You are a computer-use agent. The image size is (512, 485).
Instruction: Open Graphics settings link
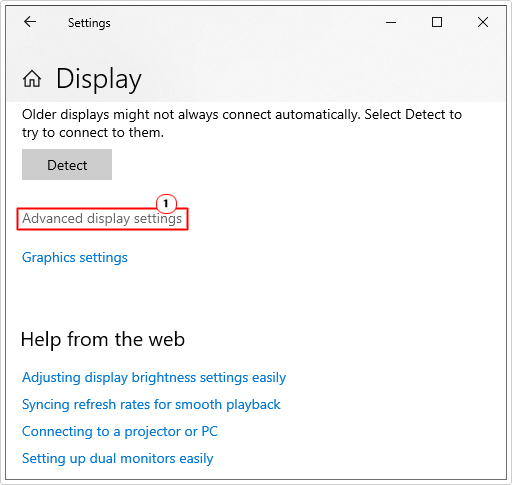[x=75, y=258]
